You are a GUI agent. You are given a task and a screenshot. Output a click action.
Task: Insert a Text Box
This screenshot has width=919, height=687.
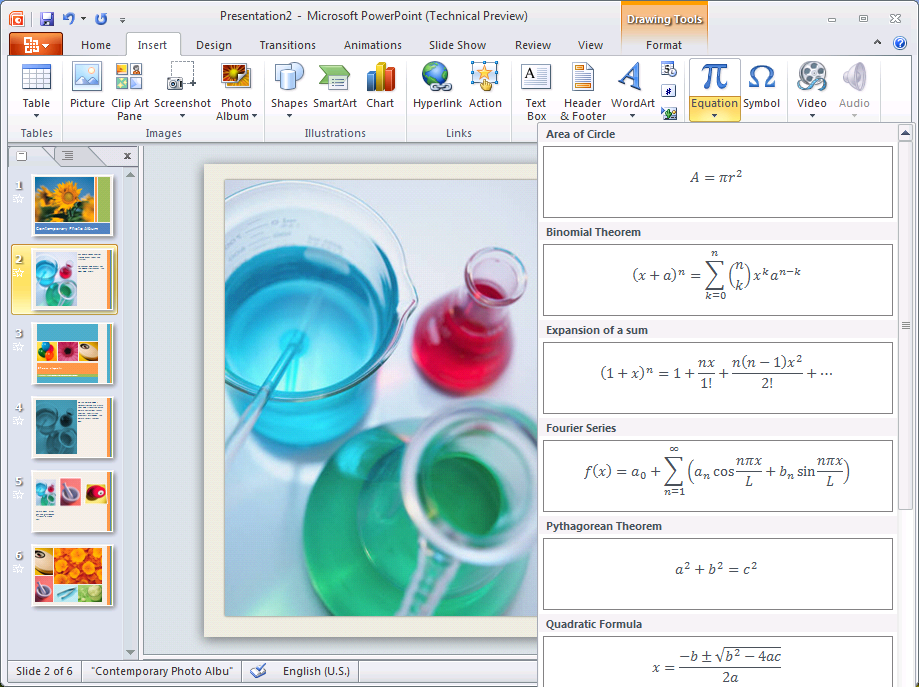536,91
